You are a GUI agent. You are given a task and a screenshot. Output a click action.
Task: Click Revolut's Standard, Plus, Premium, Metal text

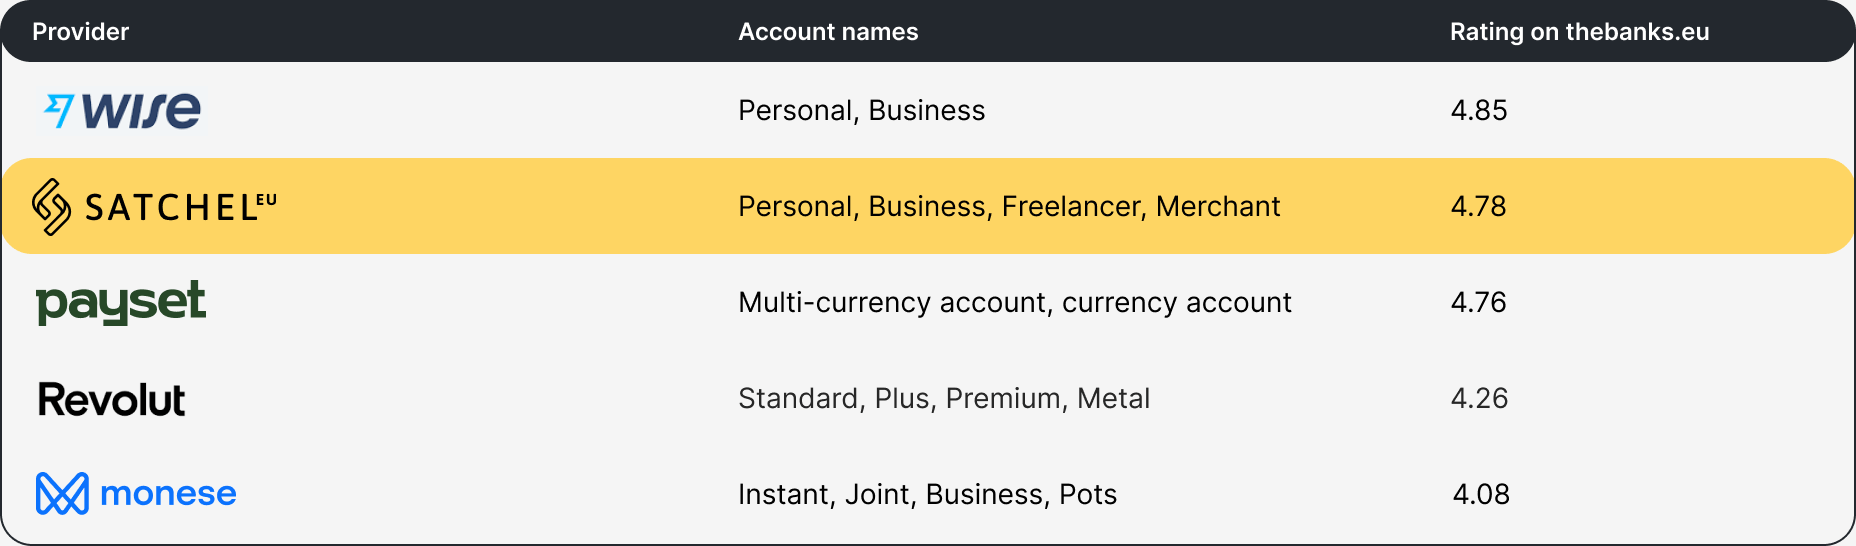pos(944,398)
